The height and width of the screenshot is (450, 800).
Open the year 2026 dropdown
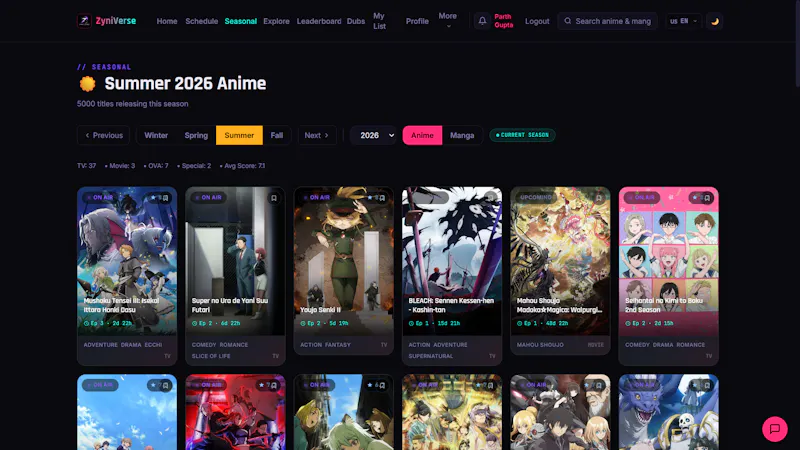(373, 135)
